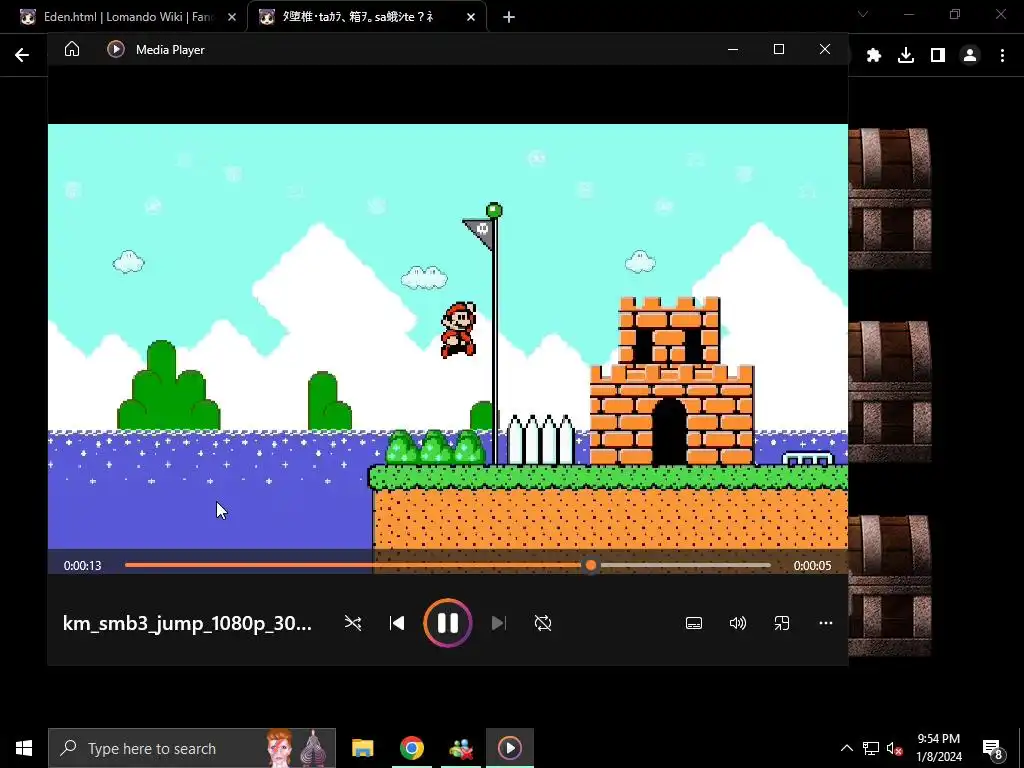Viewport: 1024px width, 768px height.
Task: Close the Eden.html browser tab
Action: pyautogui.click(x=232, y=17)
